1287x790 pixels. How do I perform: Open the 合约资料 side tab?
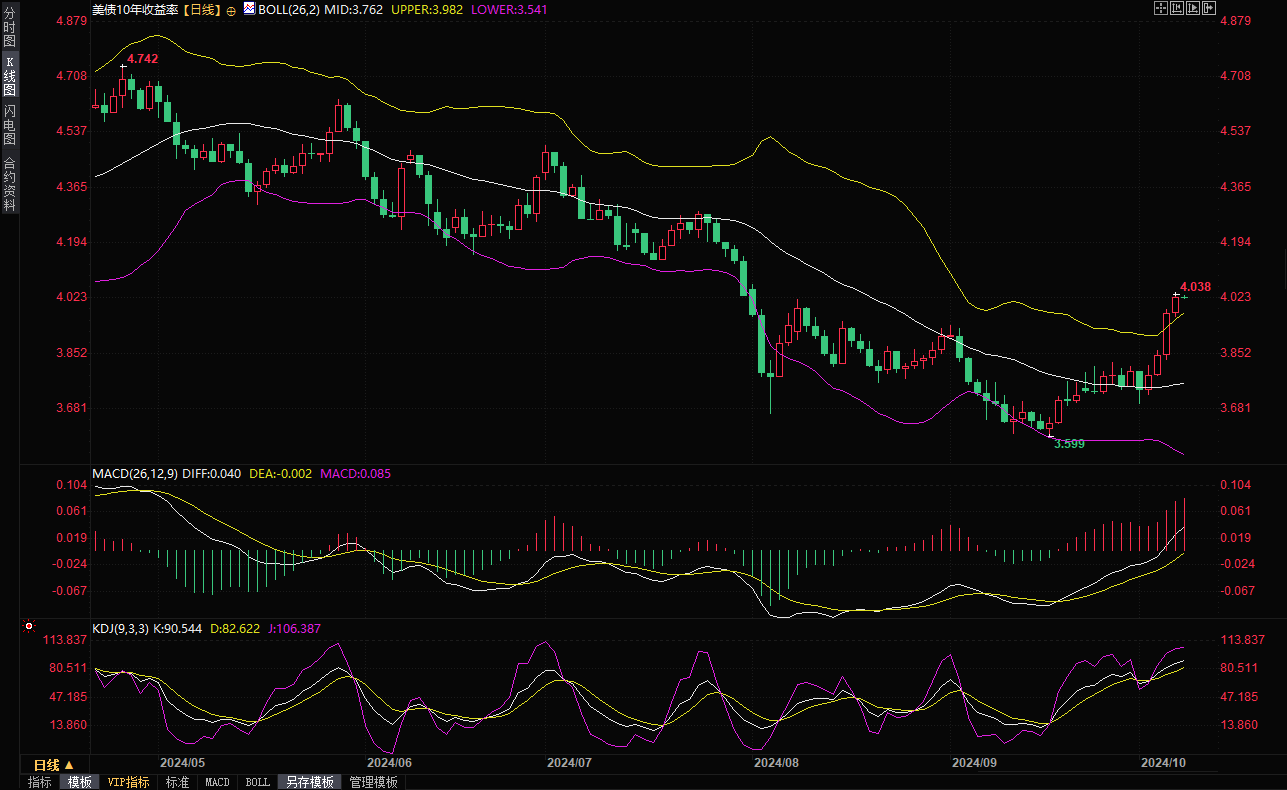click(x=9, y=183)
